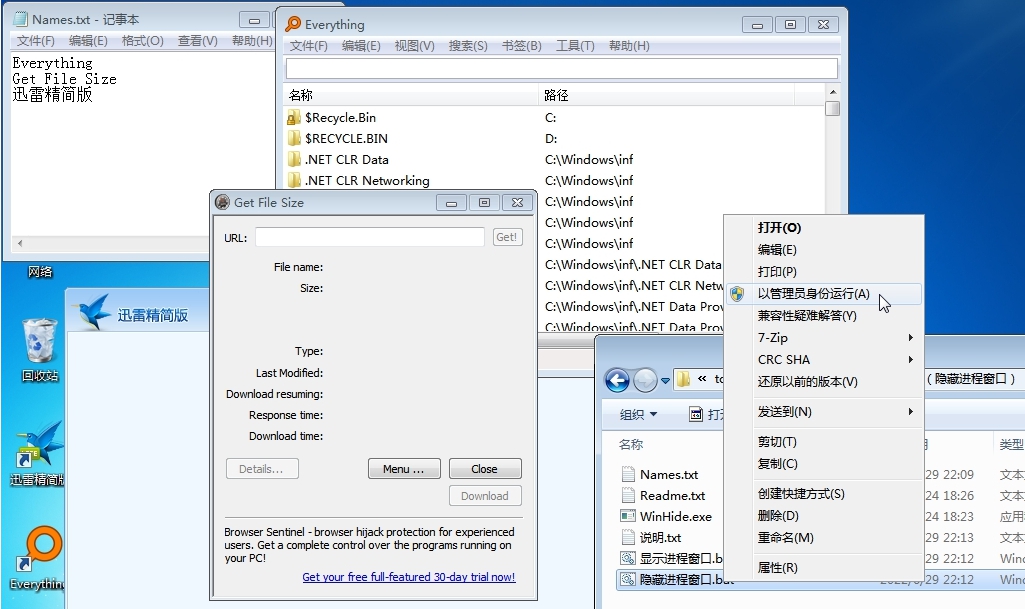Click the WinHide.exe application icon

(x=628, y=516)
